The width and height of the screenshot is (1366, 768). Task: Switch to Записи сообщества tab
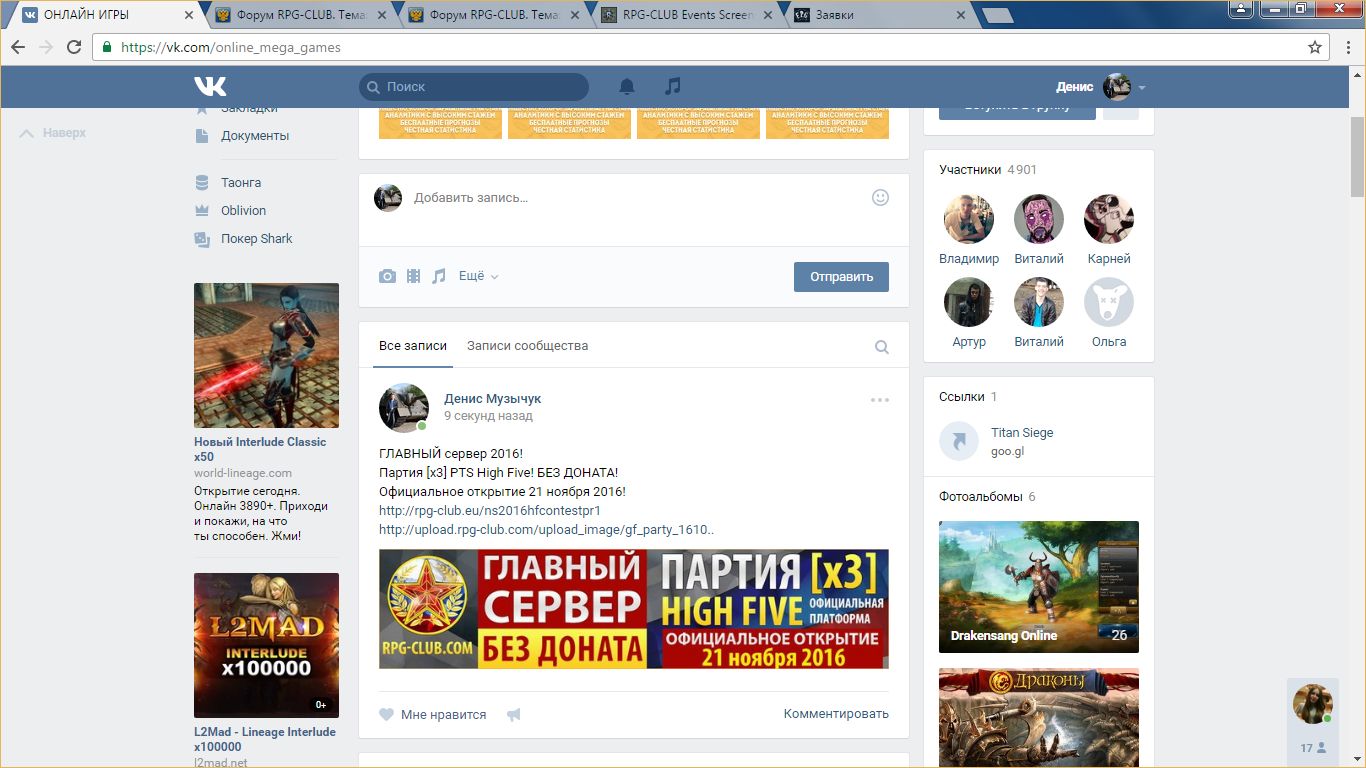coord(527,346)
